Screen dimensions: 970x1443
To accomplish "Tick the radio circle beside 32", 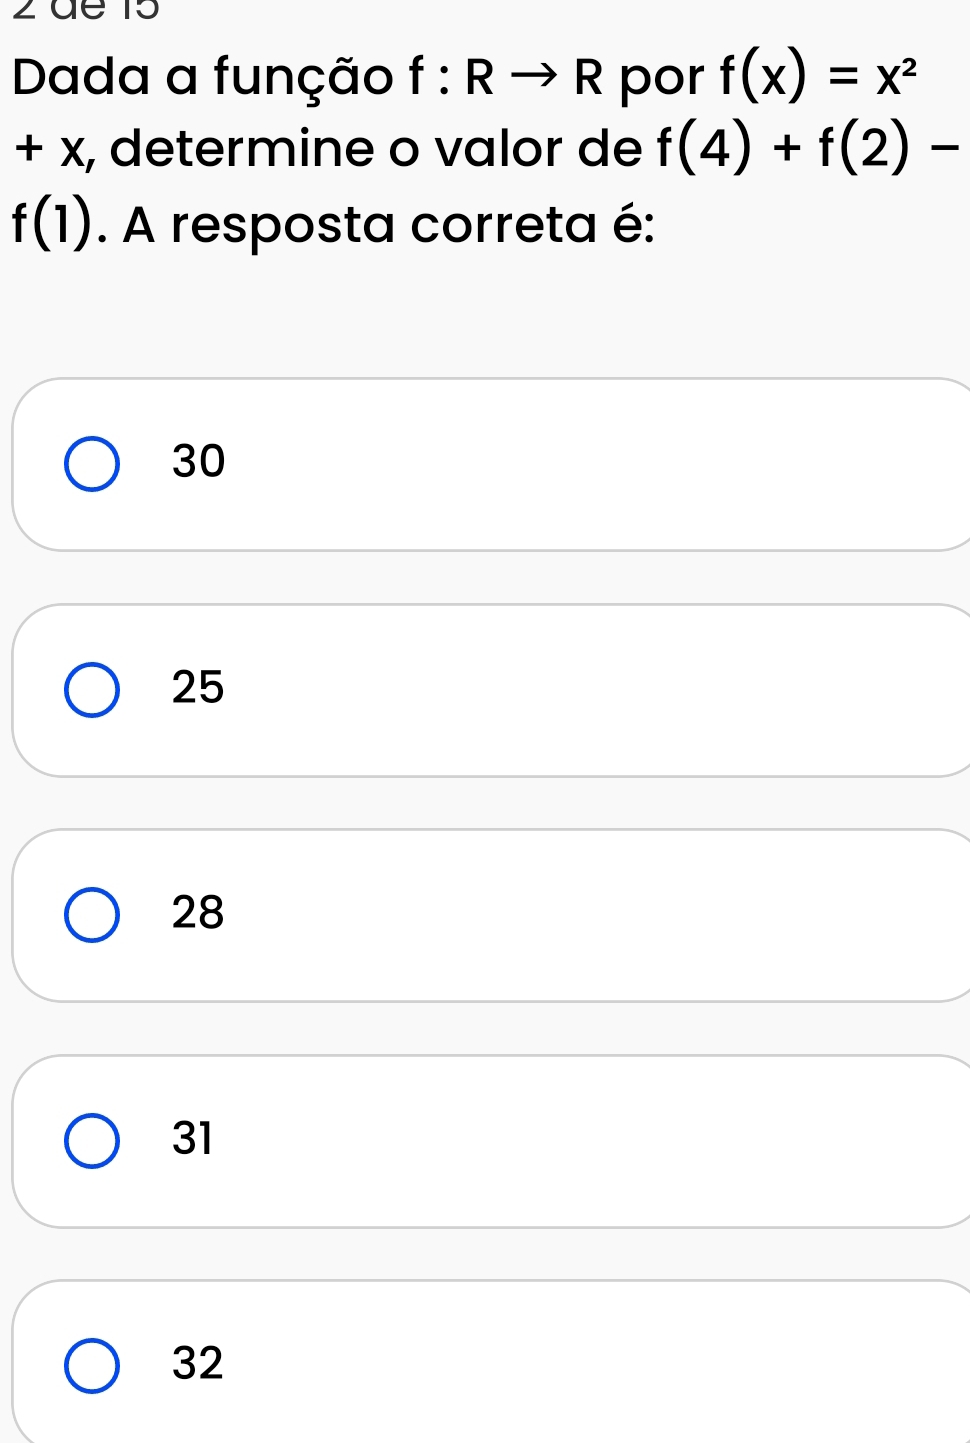I will click(x=92, y=1366).
